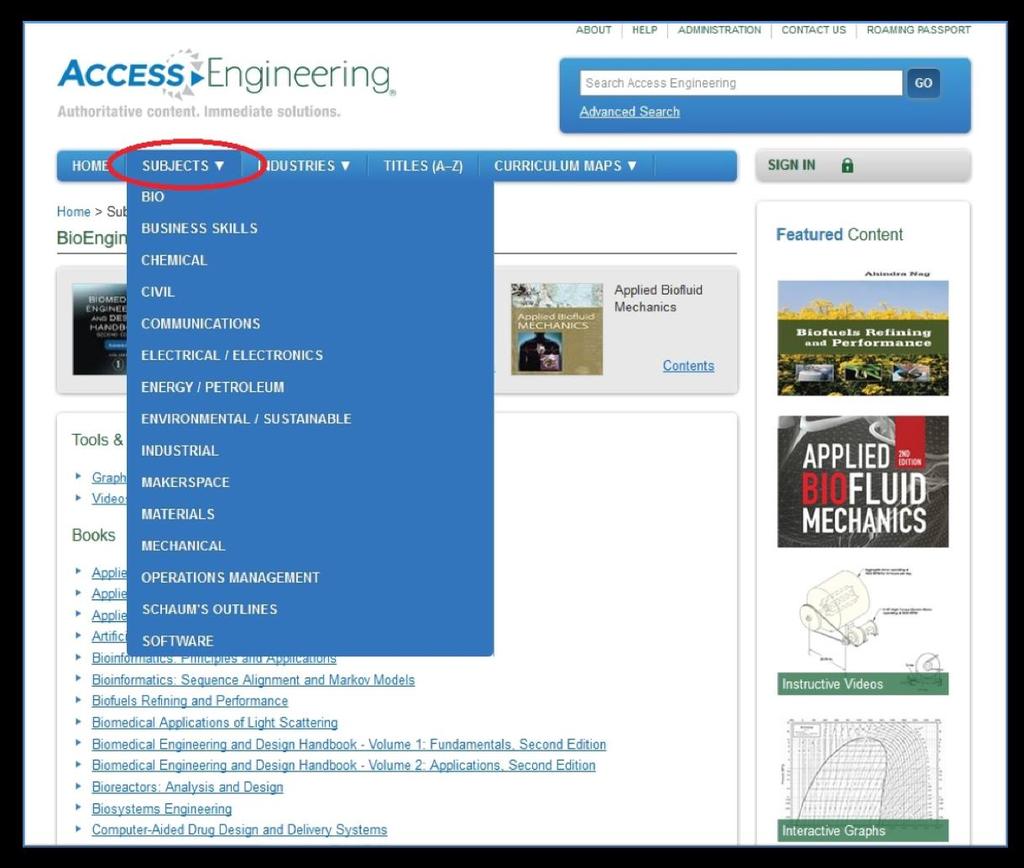
Task: Select Bio from Subjects menu
Action: [153, 197]
